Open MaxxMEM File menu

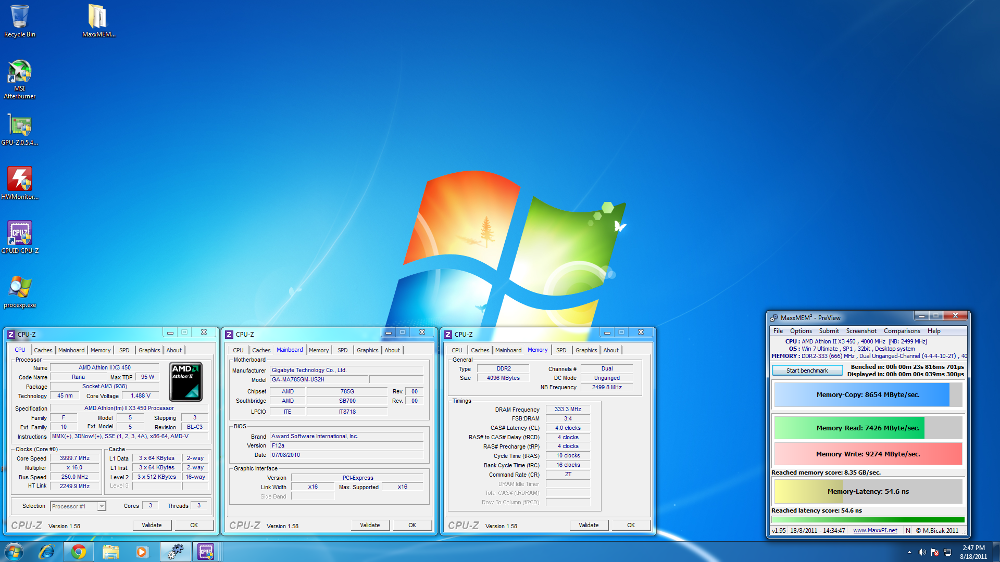coord(778,331)
